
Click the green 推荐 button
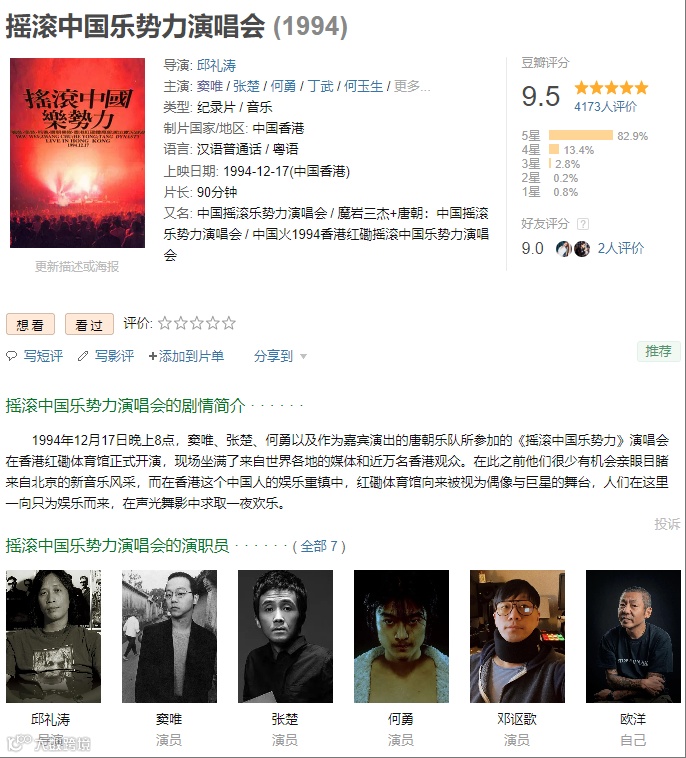658,351
